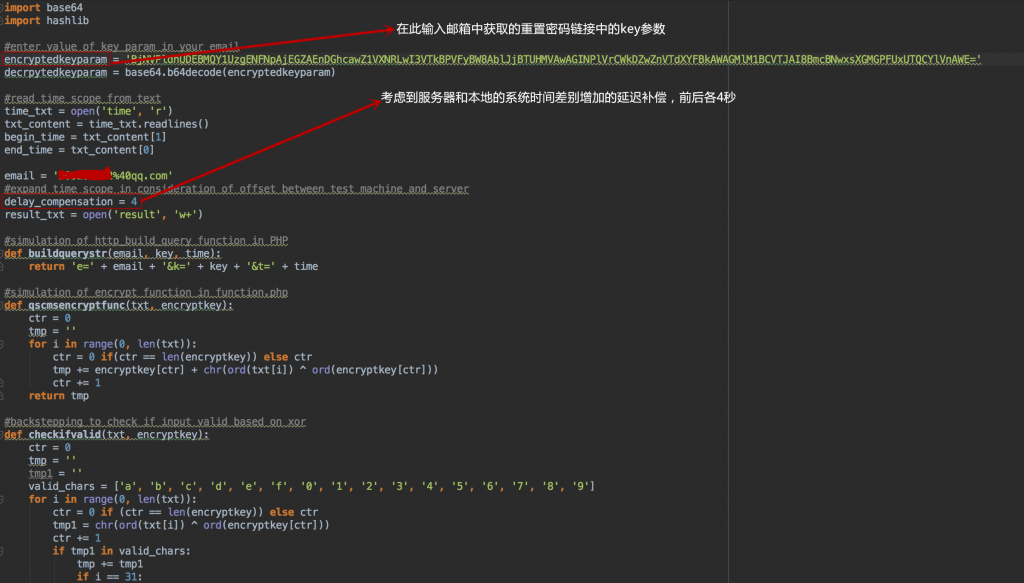Select the Chinese annotation about delay compensation
Image resolution: width=1024 pixels, height=583 pixels.
pyautogui.click(x=559, y=98)
